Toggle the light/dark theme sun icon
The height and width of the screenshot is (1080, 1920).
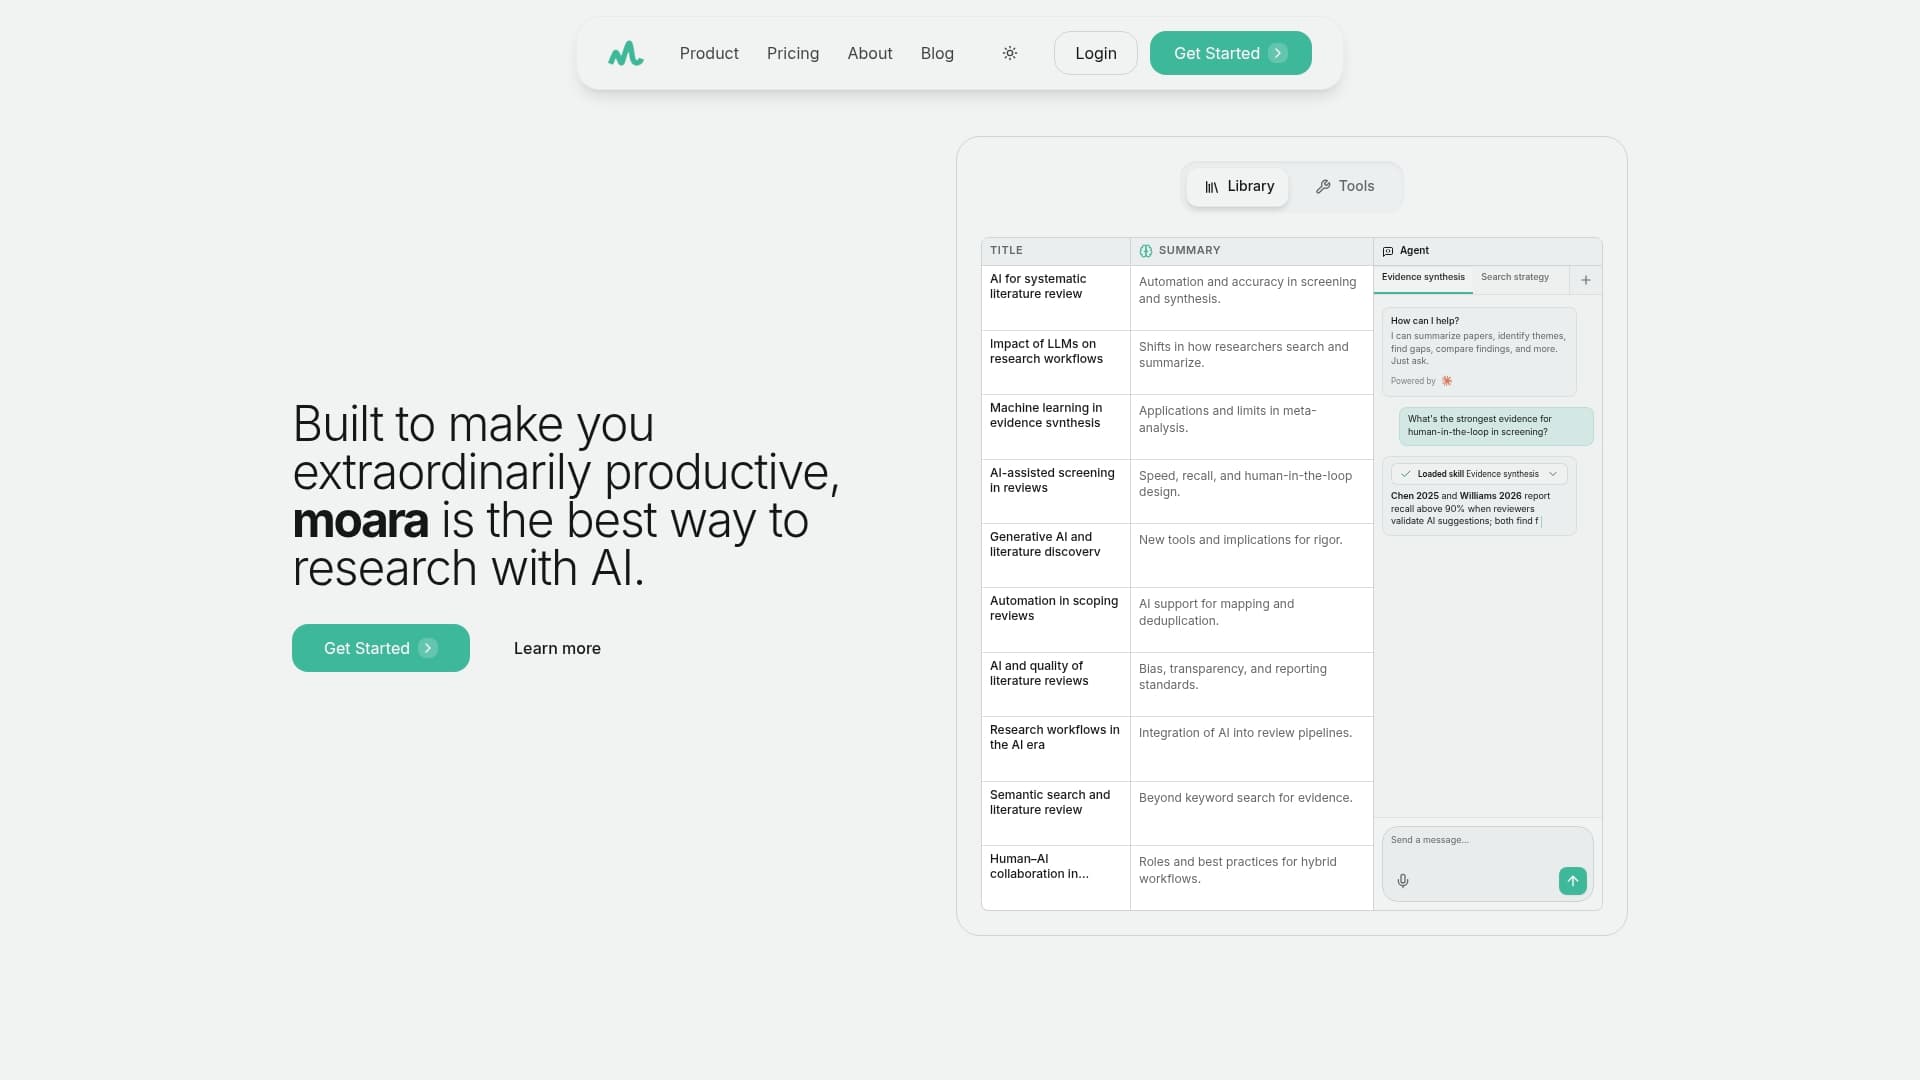click(x=1010, y=53)
